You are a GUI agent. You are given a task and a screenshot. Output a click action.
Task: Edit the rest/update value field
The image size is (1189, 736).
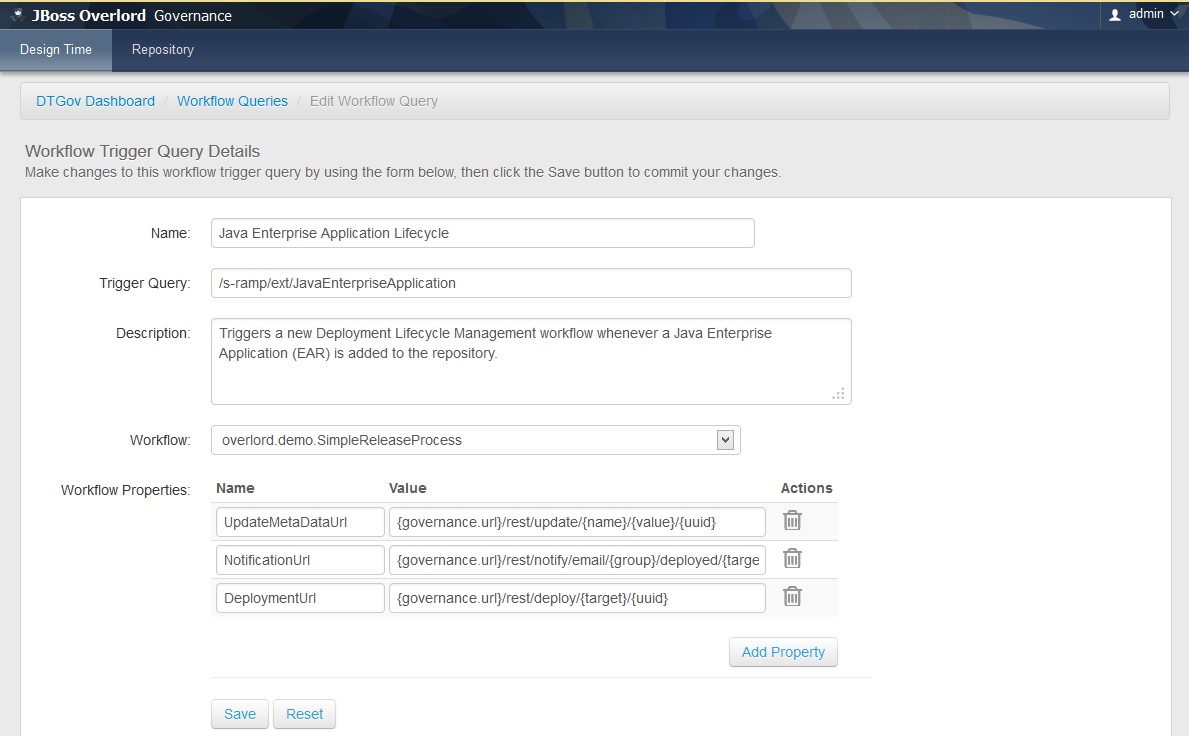coord(577,522)
